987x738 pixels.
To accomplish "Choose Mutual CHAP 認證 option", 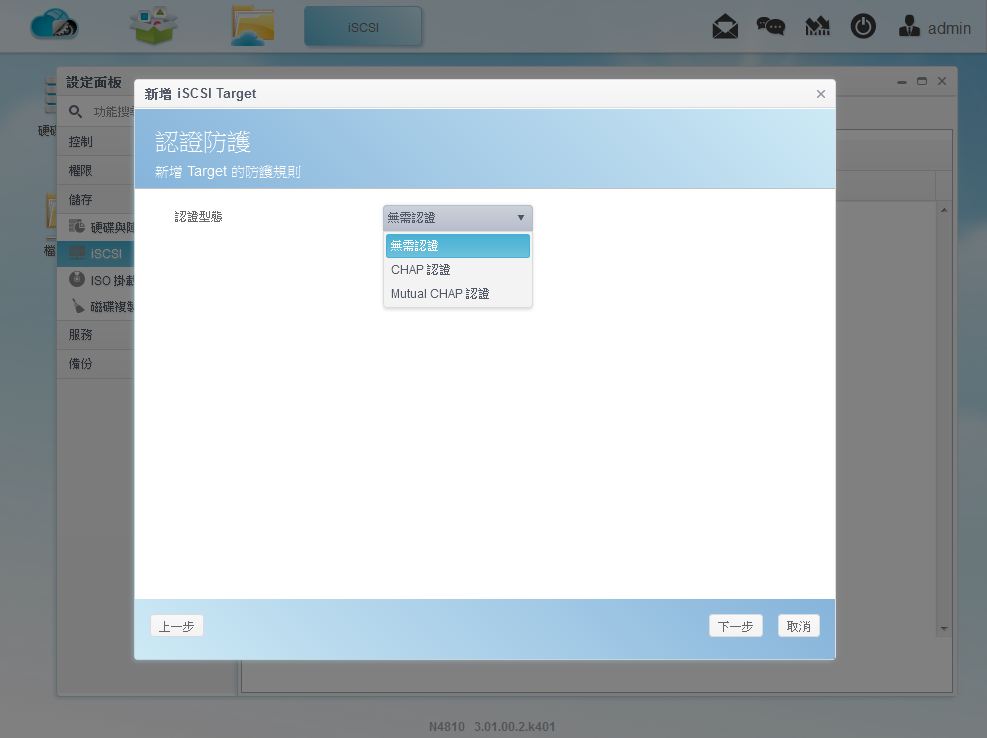I will pos(458,293).
